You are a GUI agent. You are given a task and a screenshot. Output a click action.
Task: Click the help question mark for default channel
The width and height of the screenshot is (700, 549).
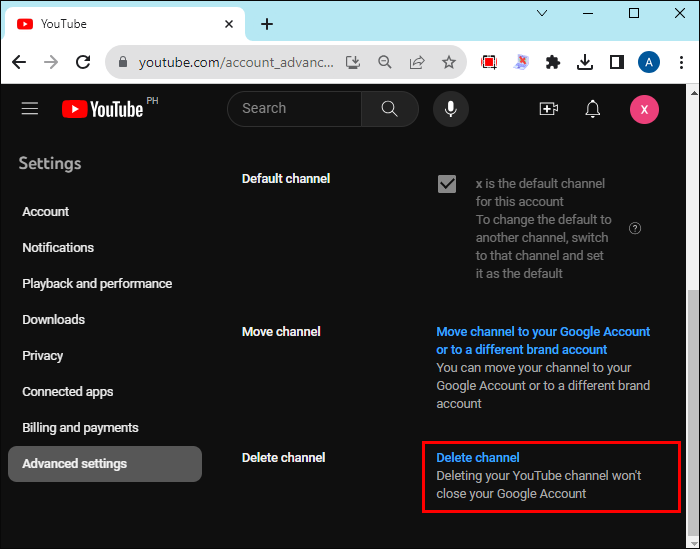[635, 229]
